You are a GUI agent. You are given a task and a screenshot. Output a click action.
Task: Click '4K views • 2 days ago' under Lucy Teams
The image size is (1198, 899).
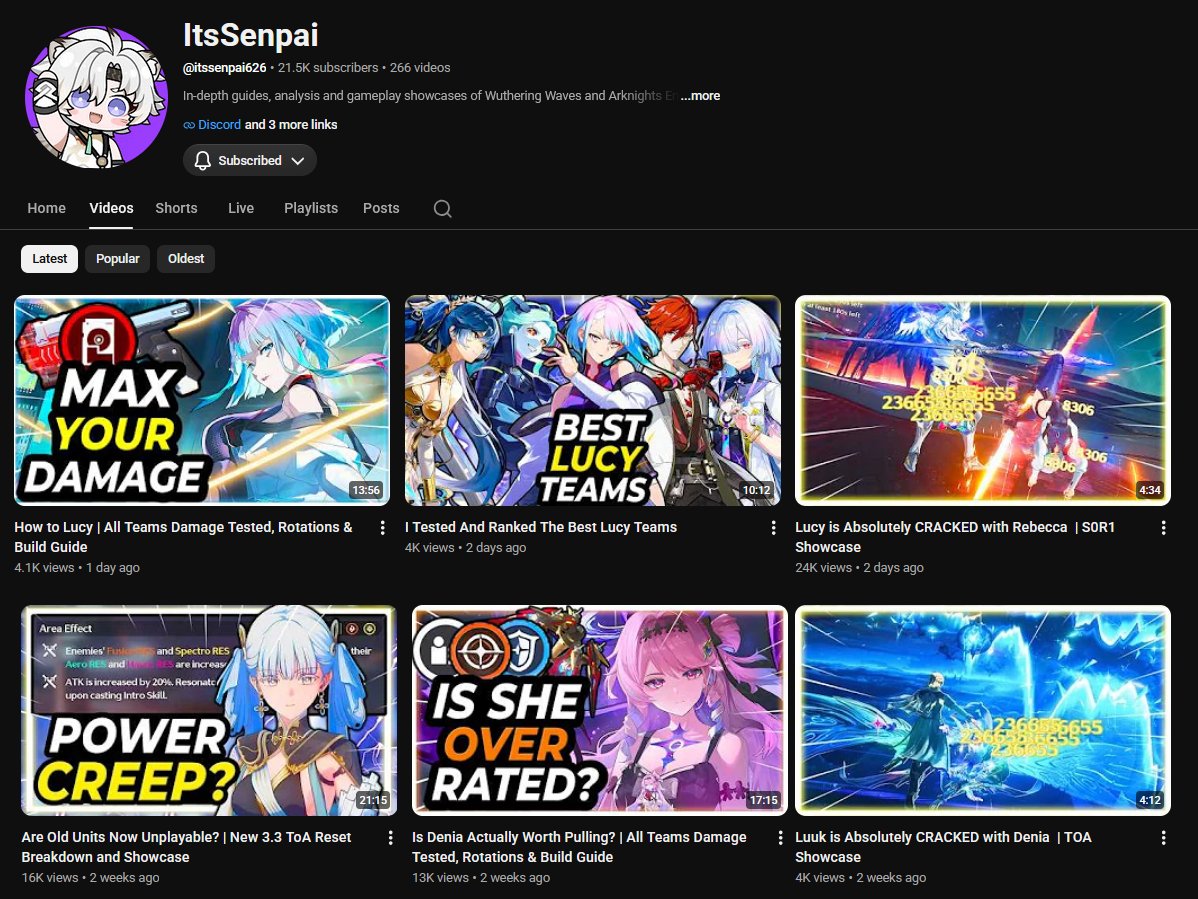(x=465, y=548)
